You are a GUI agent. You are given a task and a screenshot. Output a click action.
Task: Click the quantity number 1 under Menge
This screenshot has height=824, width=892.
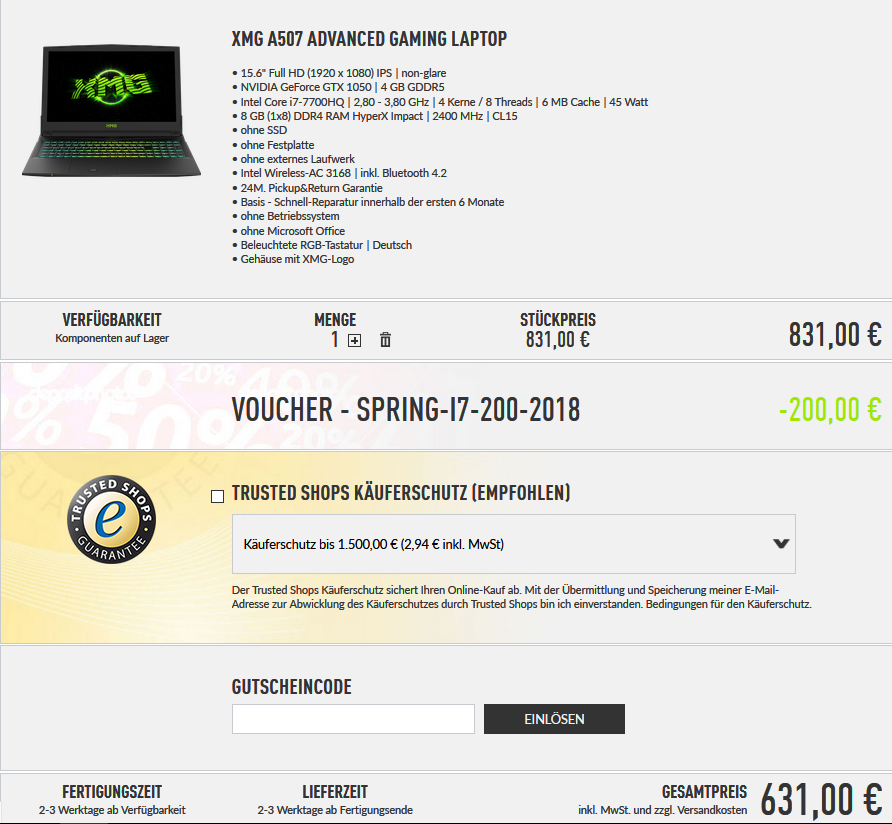coord(335,340)
